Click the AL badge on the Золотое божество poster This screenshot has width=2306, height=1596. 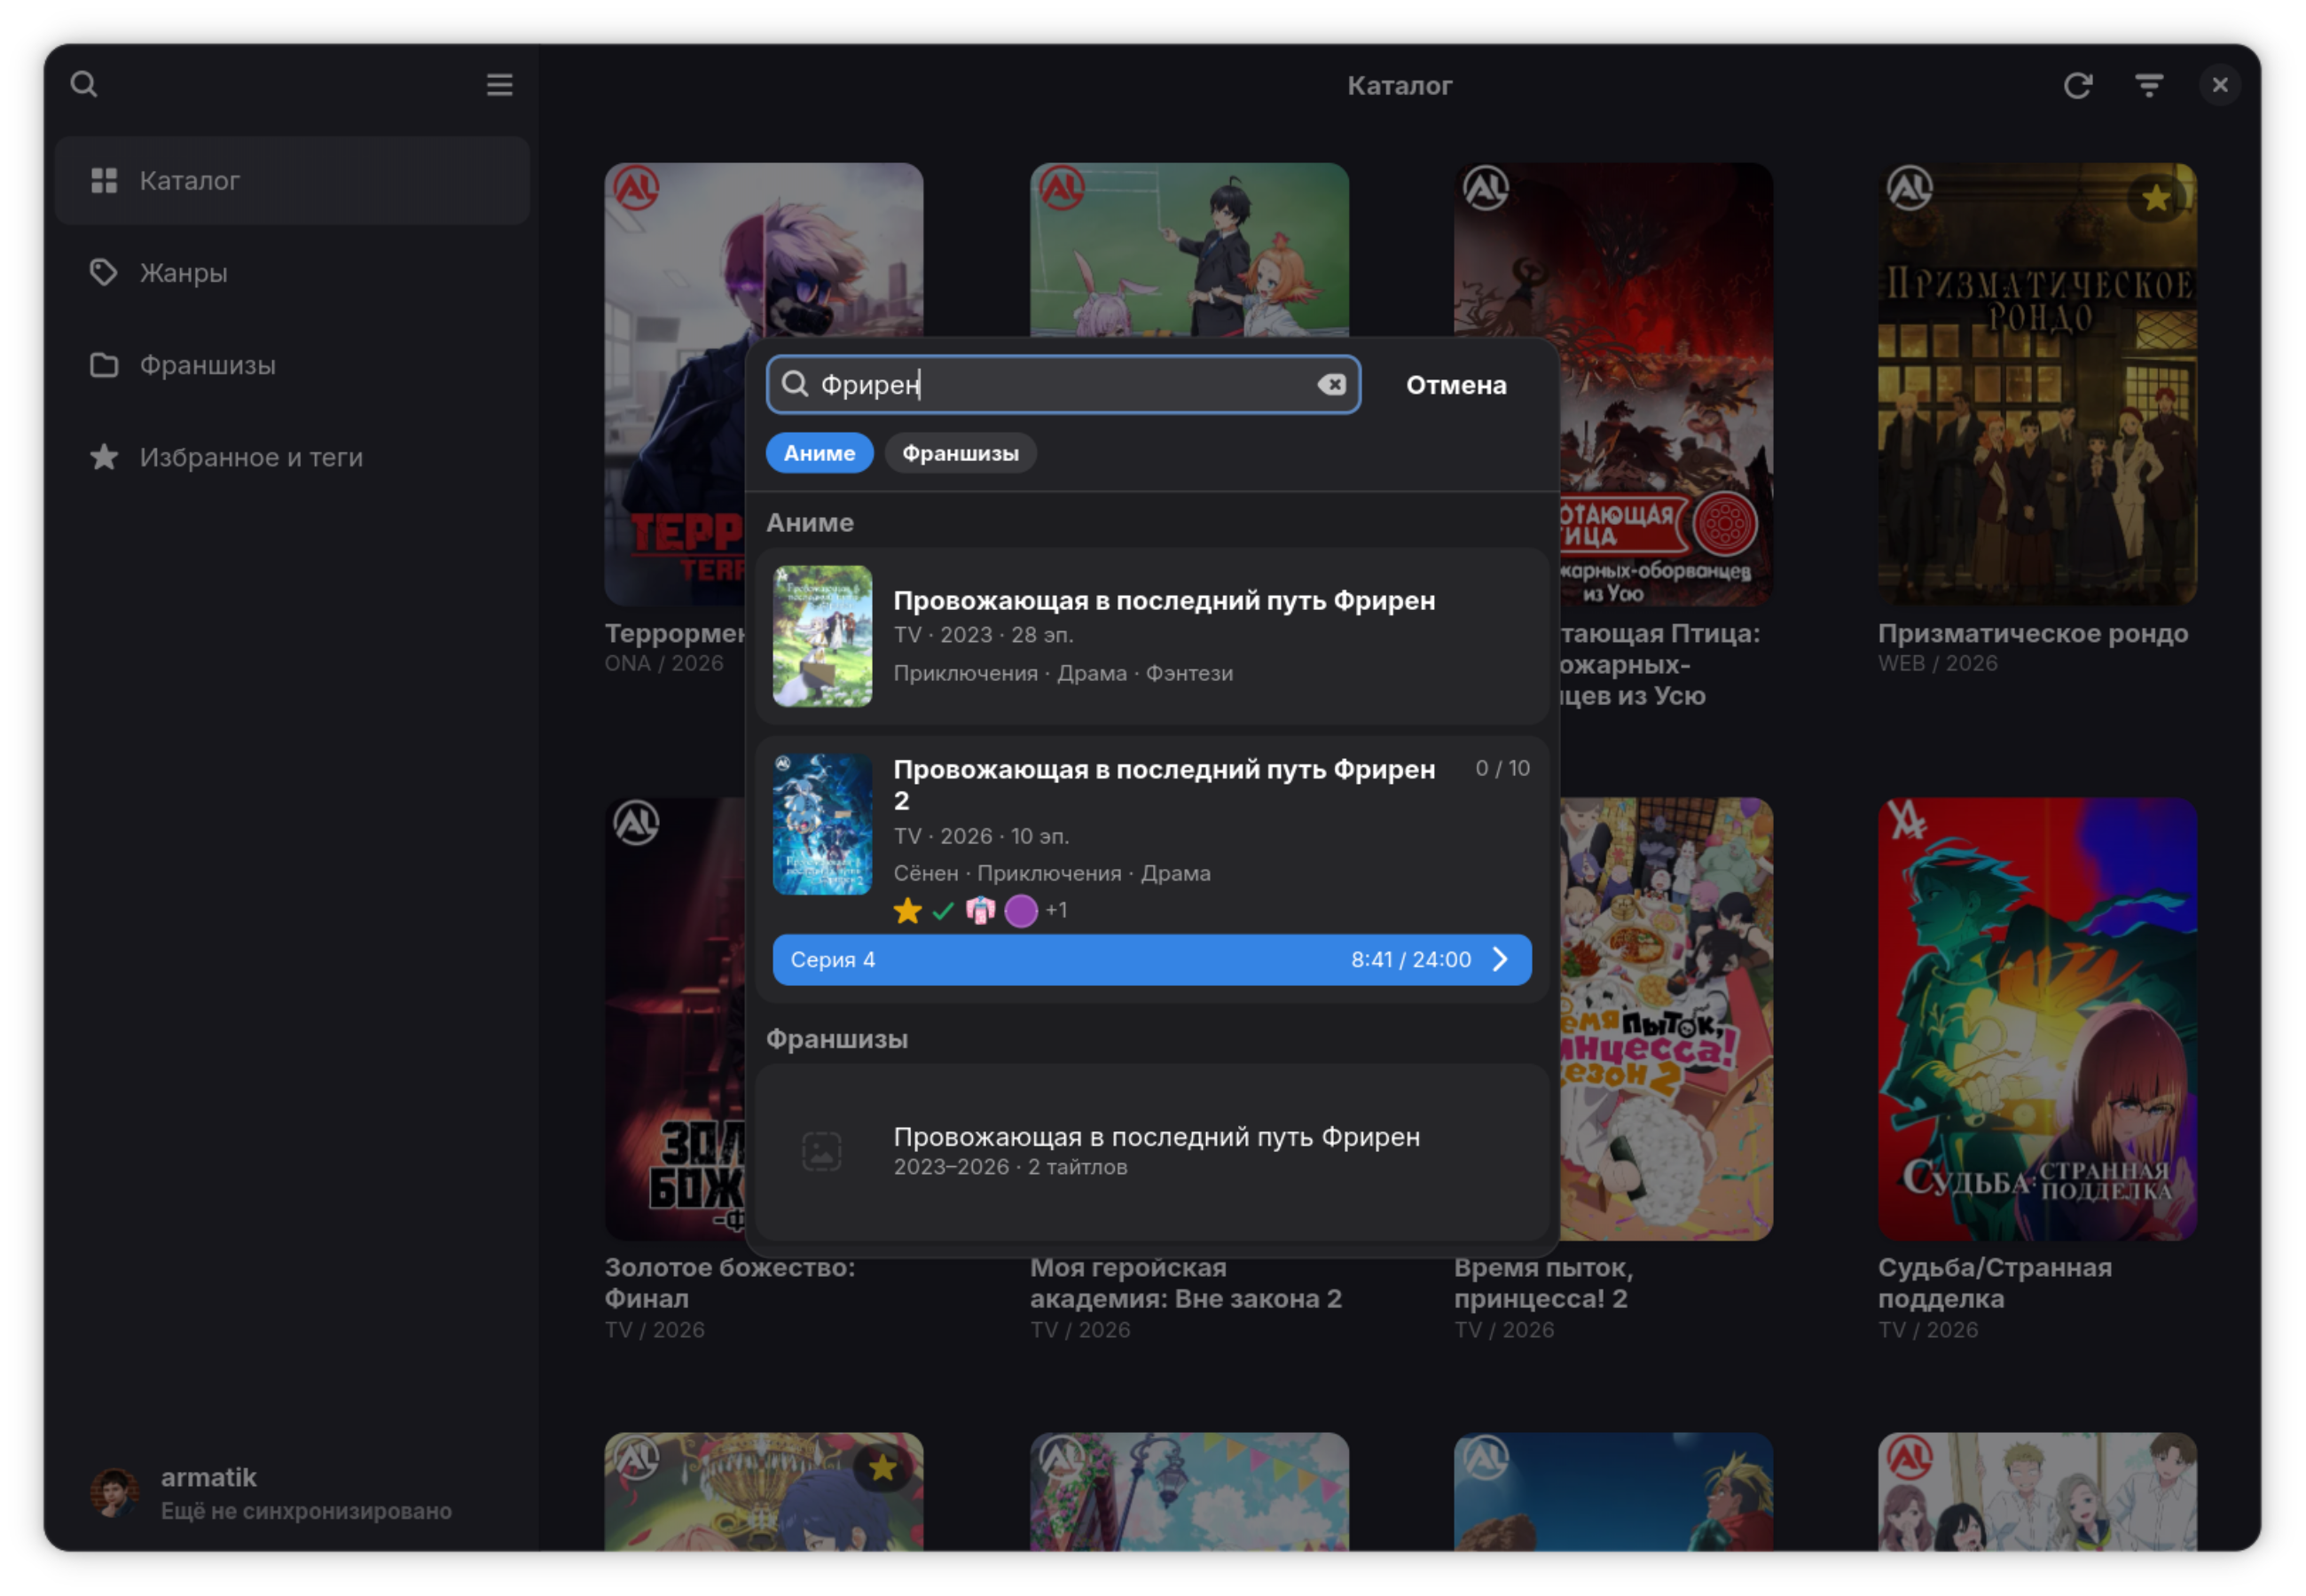coord(636,823)
